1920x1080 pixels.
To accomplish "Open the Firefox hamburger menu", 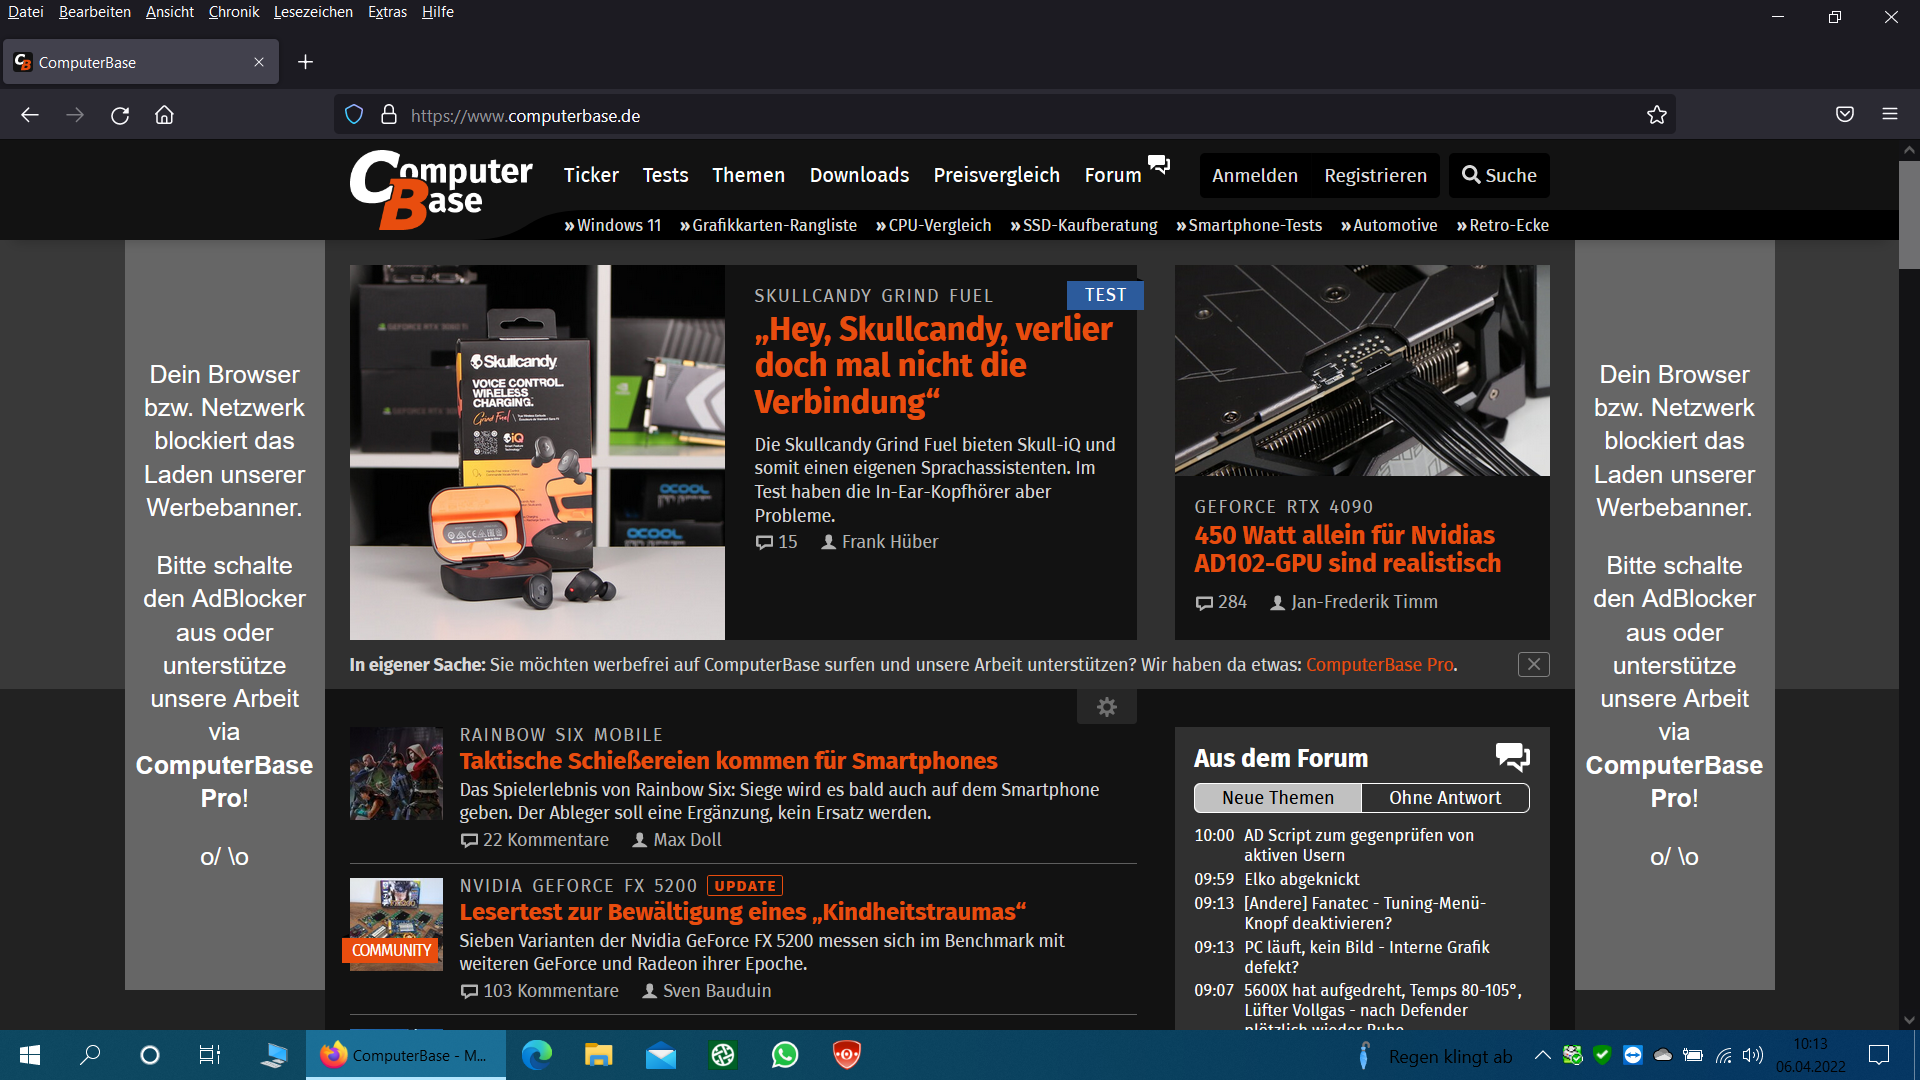I will 1891,114.
